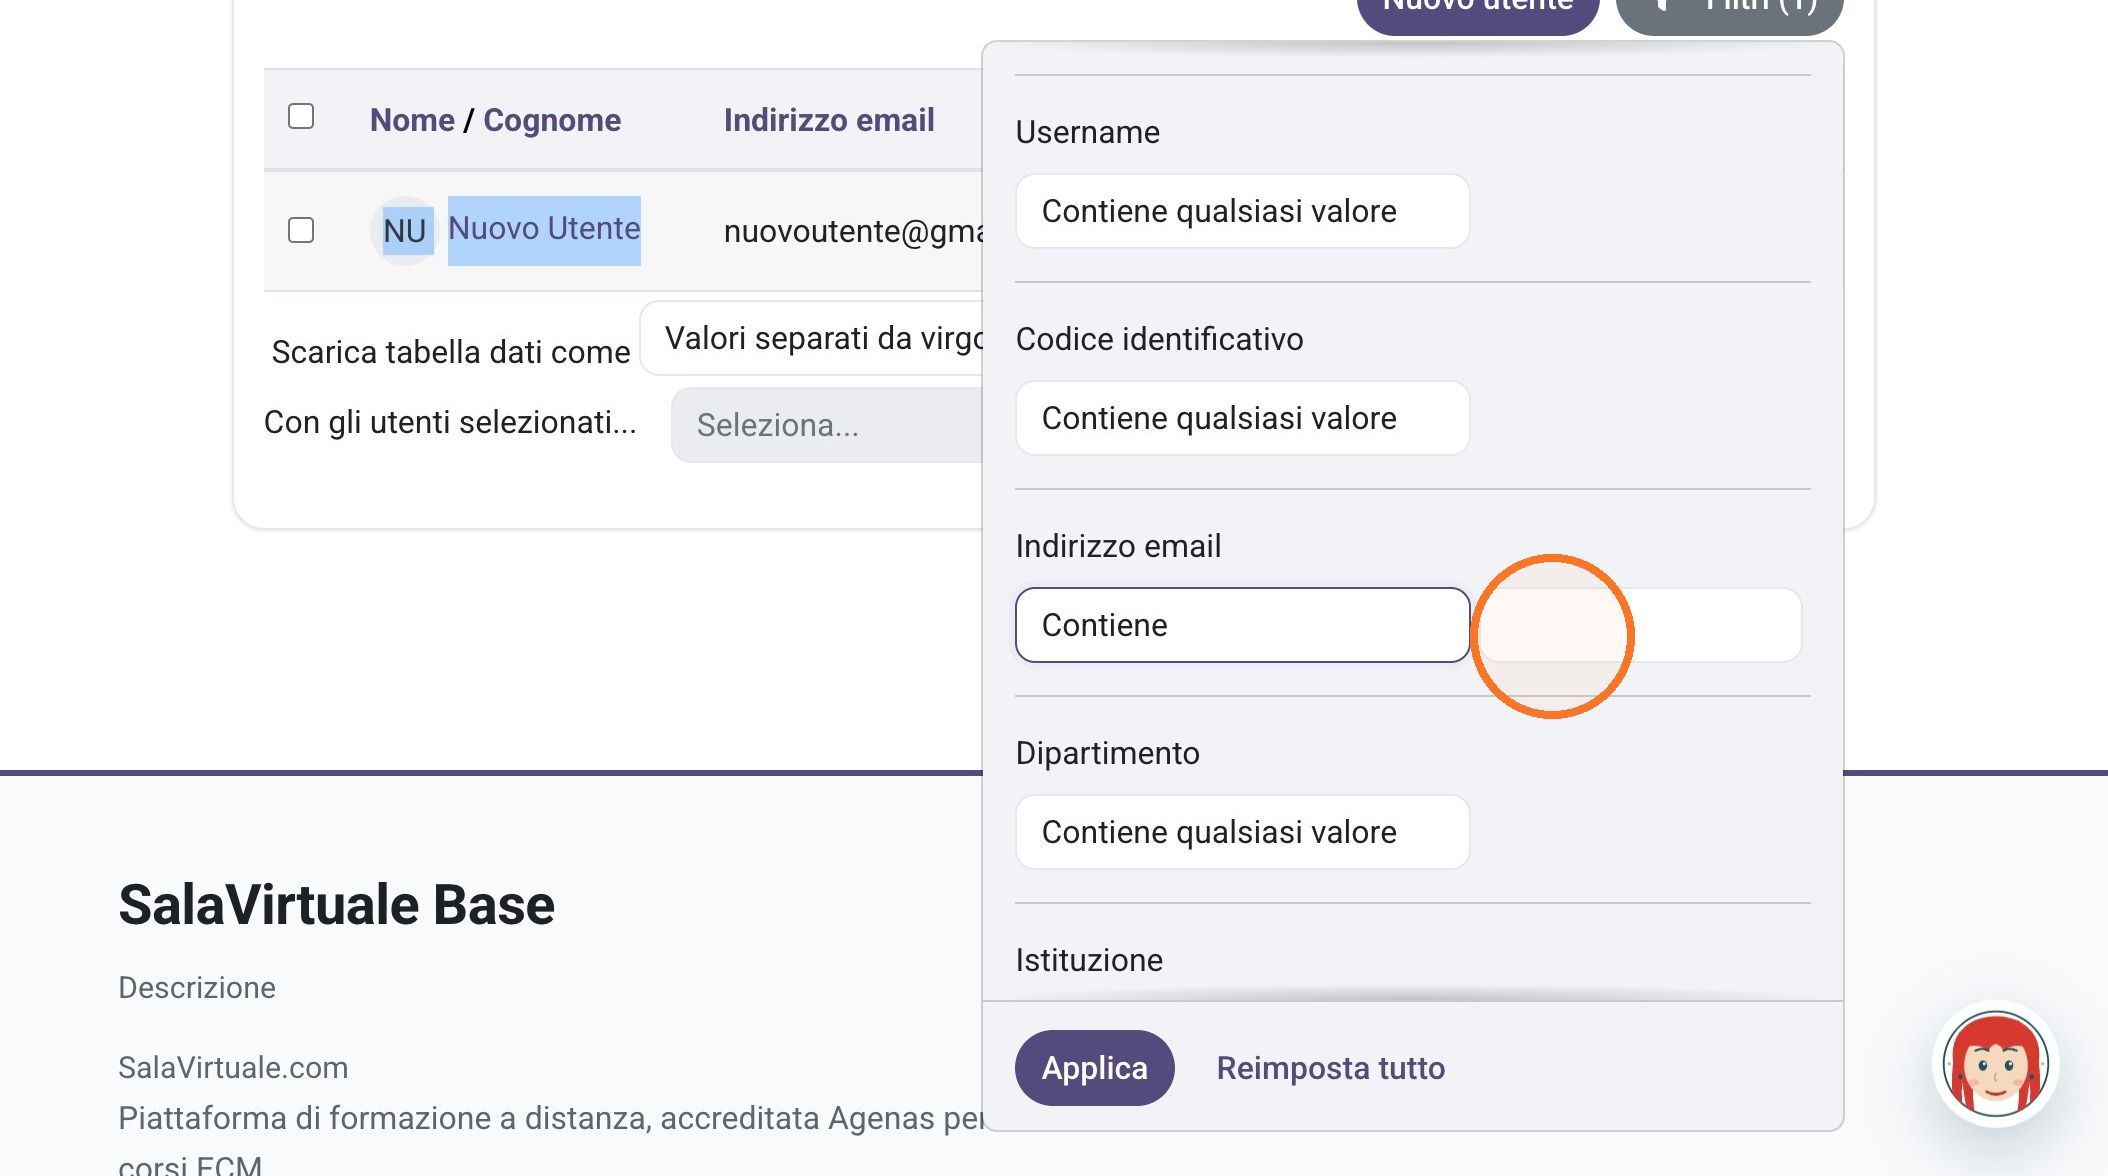Open the 'Seleziona...' bulk action dropdown
Image resolution: width=2108 pixels, height=1176 pixels.
(827, 425)
